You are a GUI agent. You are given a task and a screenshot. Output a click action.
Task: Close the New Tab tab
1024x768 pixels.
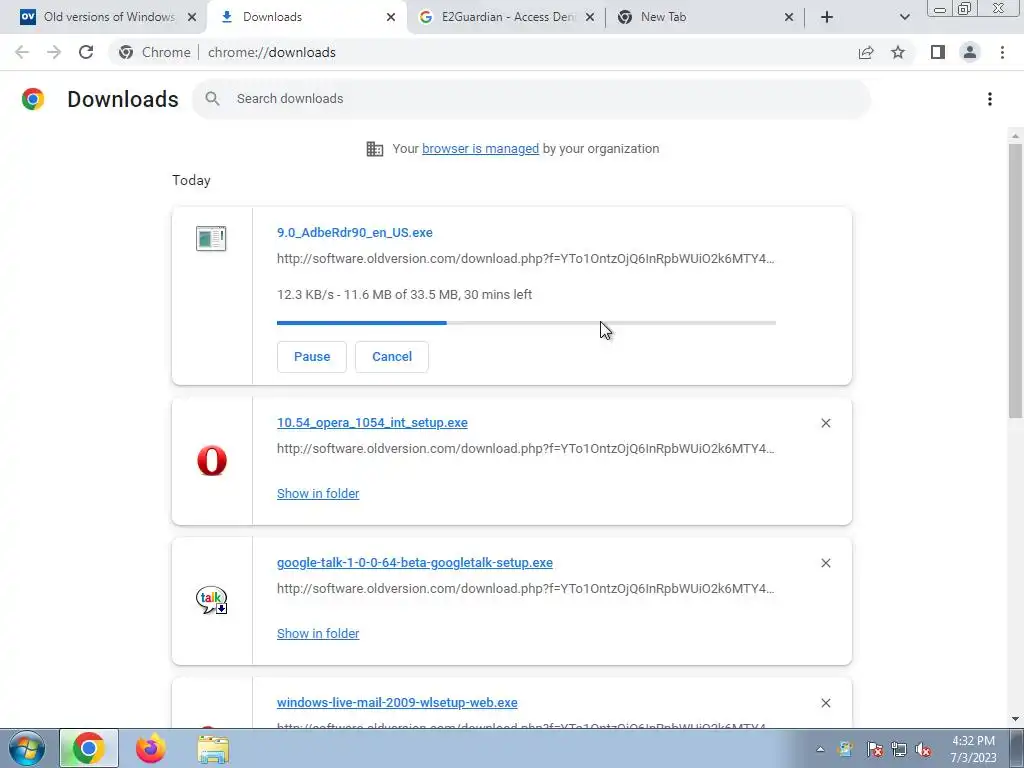[x=789, y=17]
